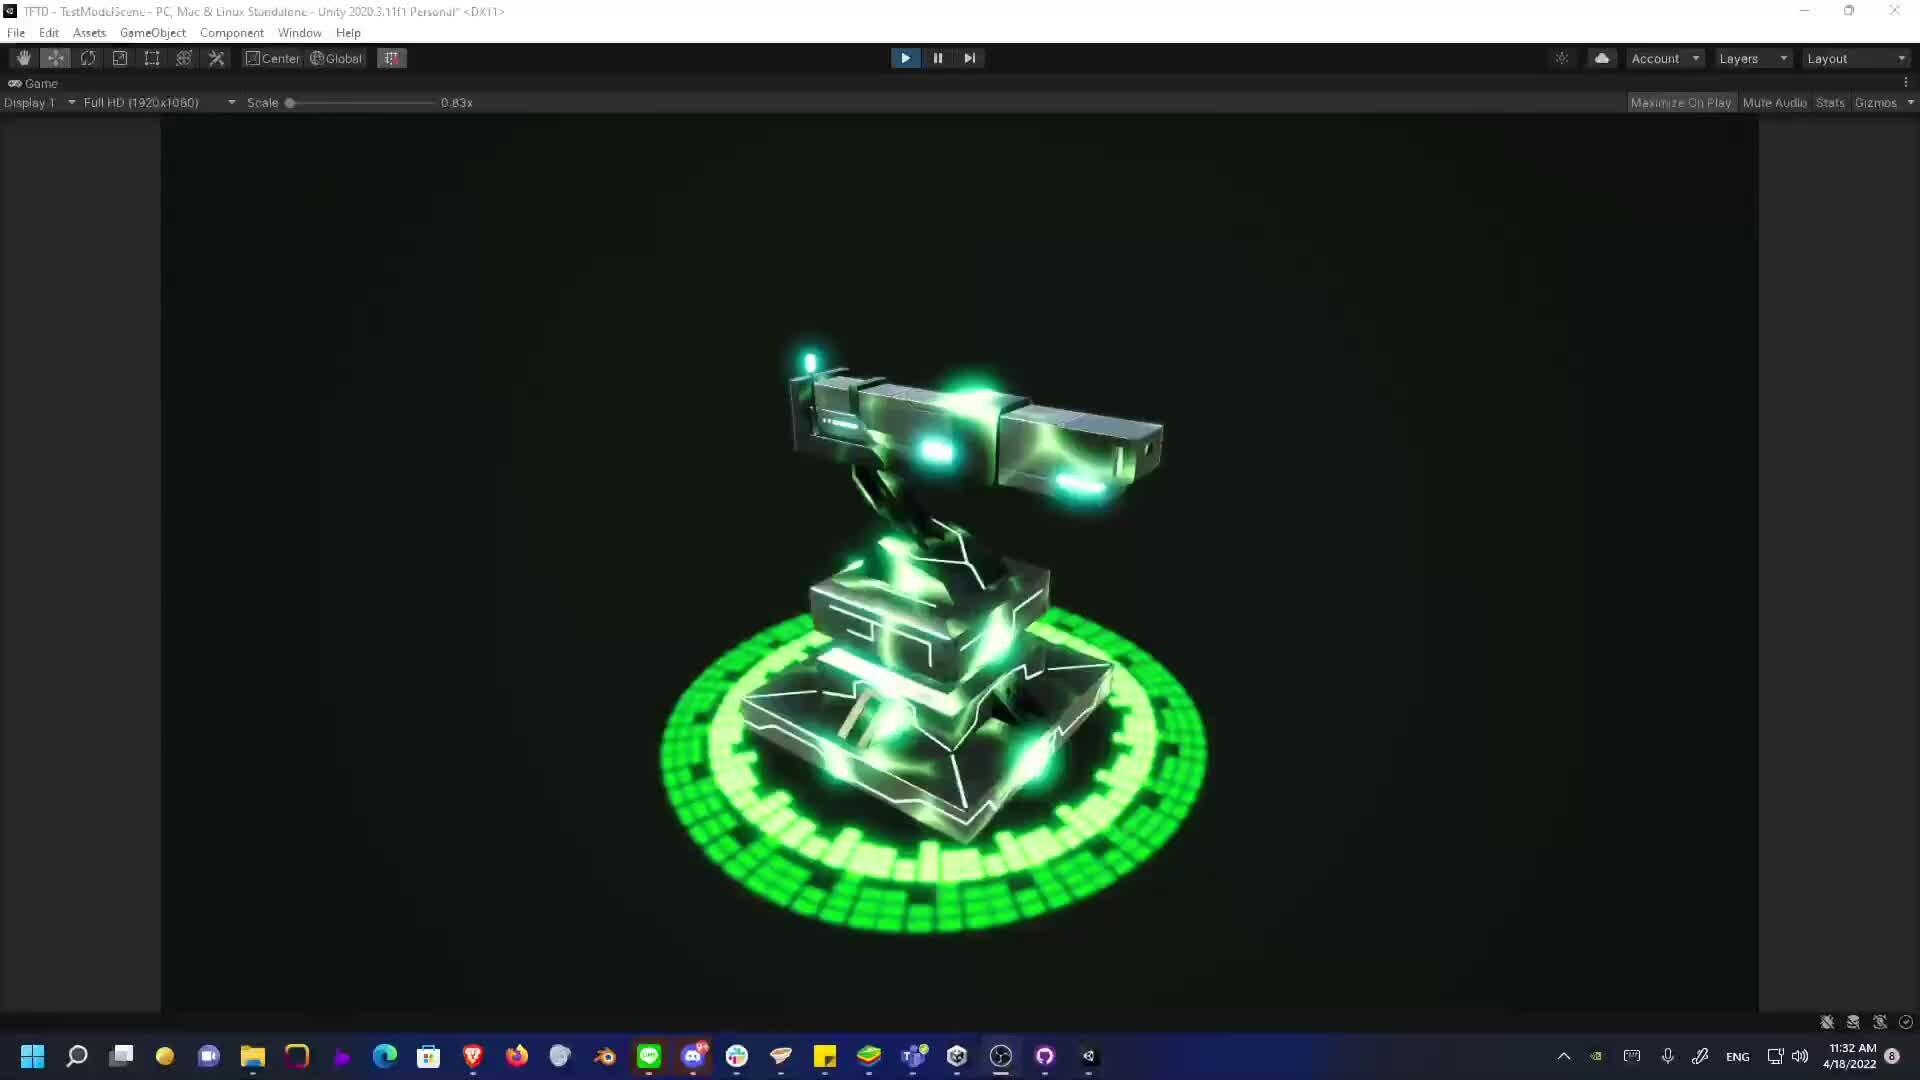Toggle the Stats overlay
The width and height of the screenshot is (1920, 1080).
1829,102
